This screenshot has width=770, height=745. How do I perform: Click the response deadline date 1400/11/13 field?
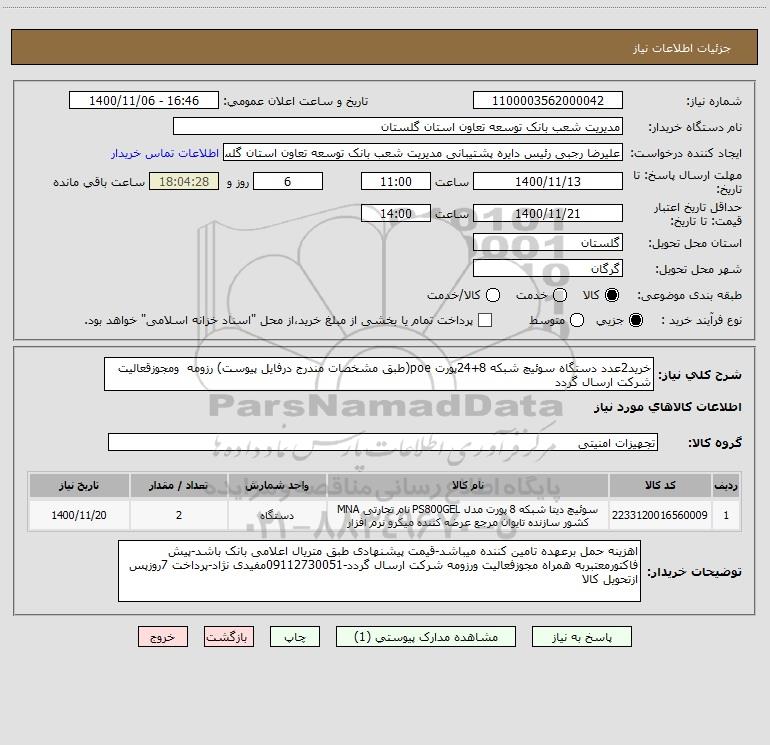pyautogui.click(x=548, y=181)
